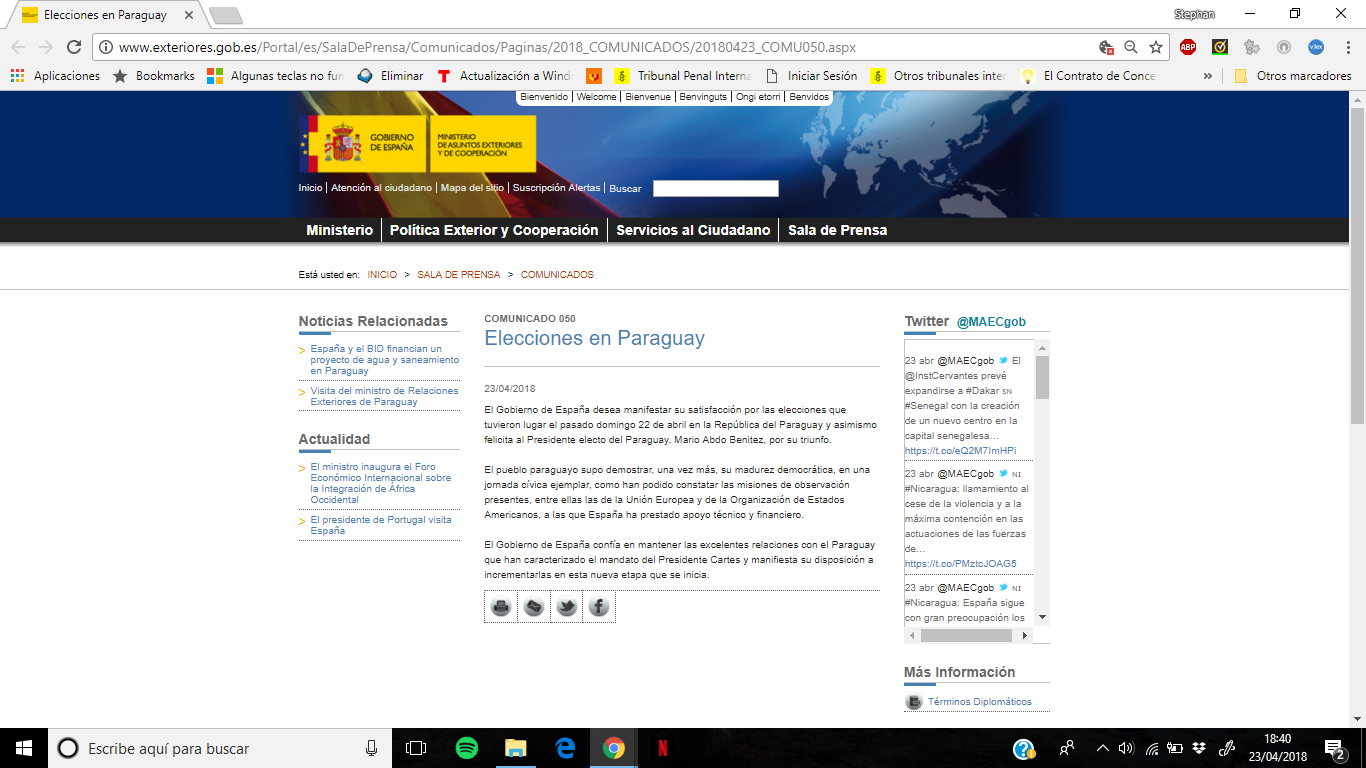Switch language with the Welcome link
The image size is (1366, 768).
click(x=597, y=97)
